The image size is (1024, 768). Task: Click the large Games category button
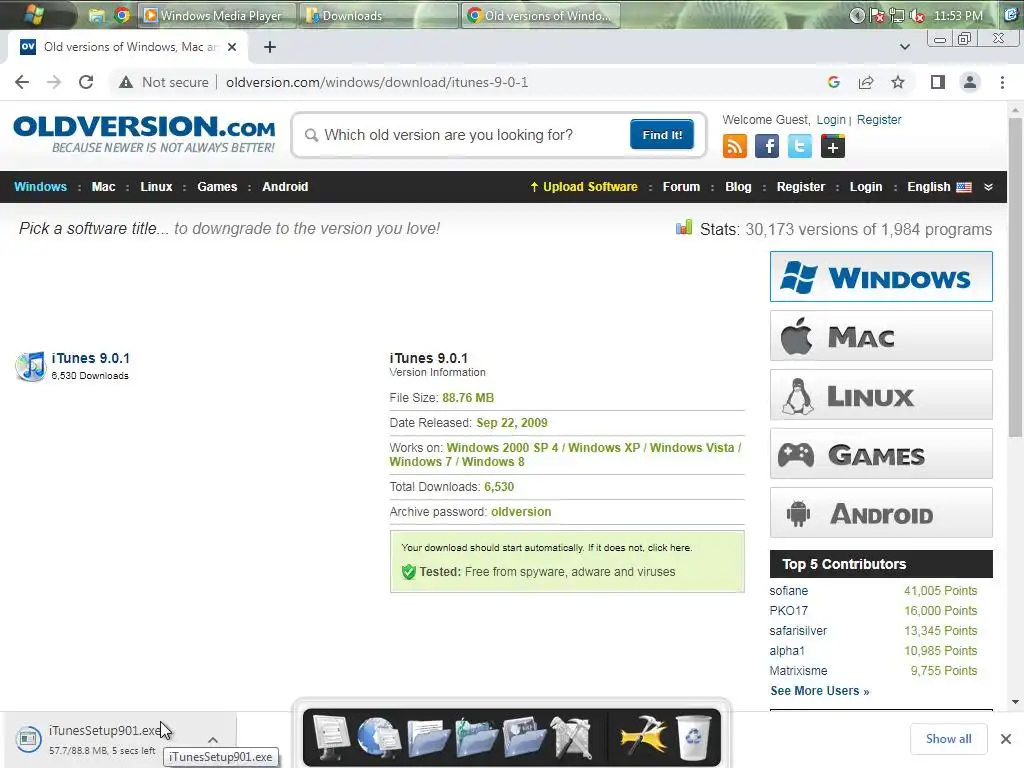pos(881,454)
